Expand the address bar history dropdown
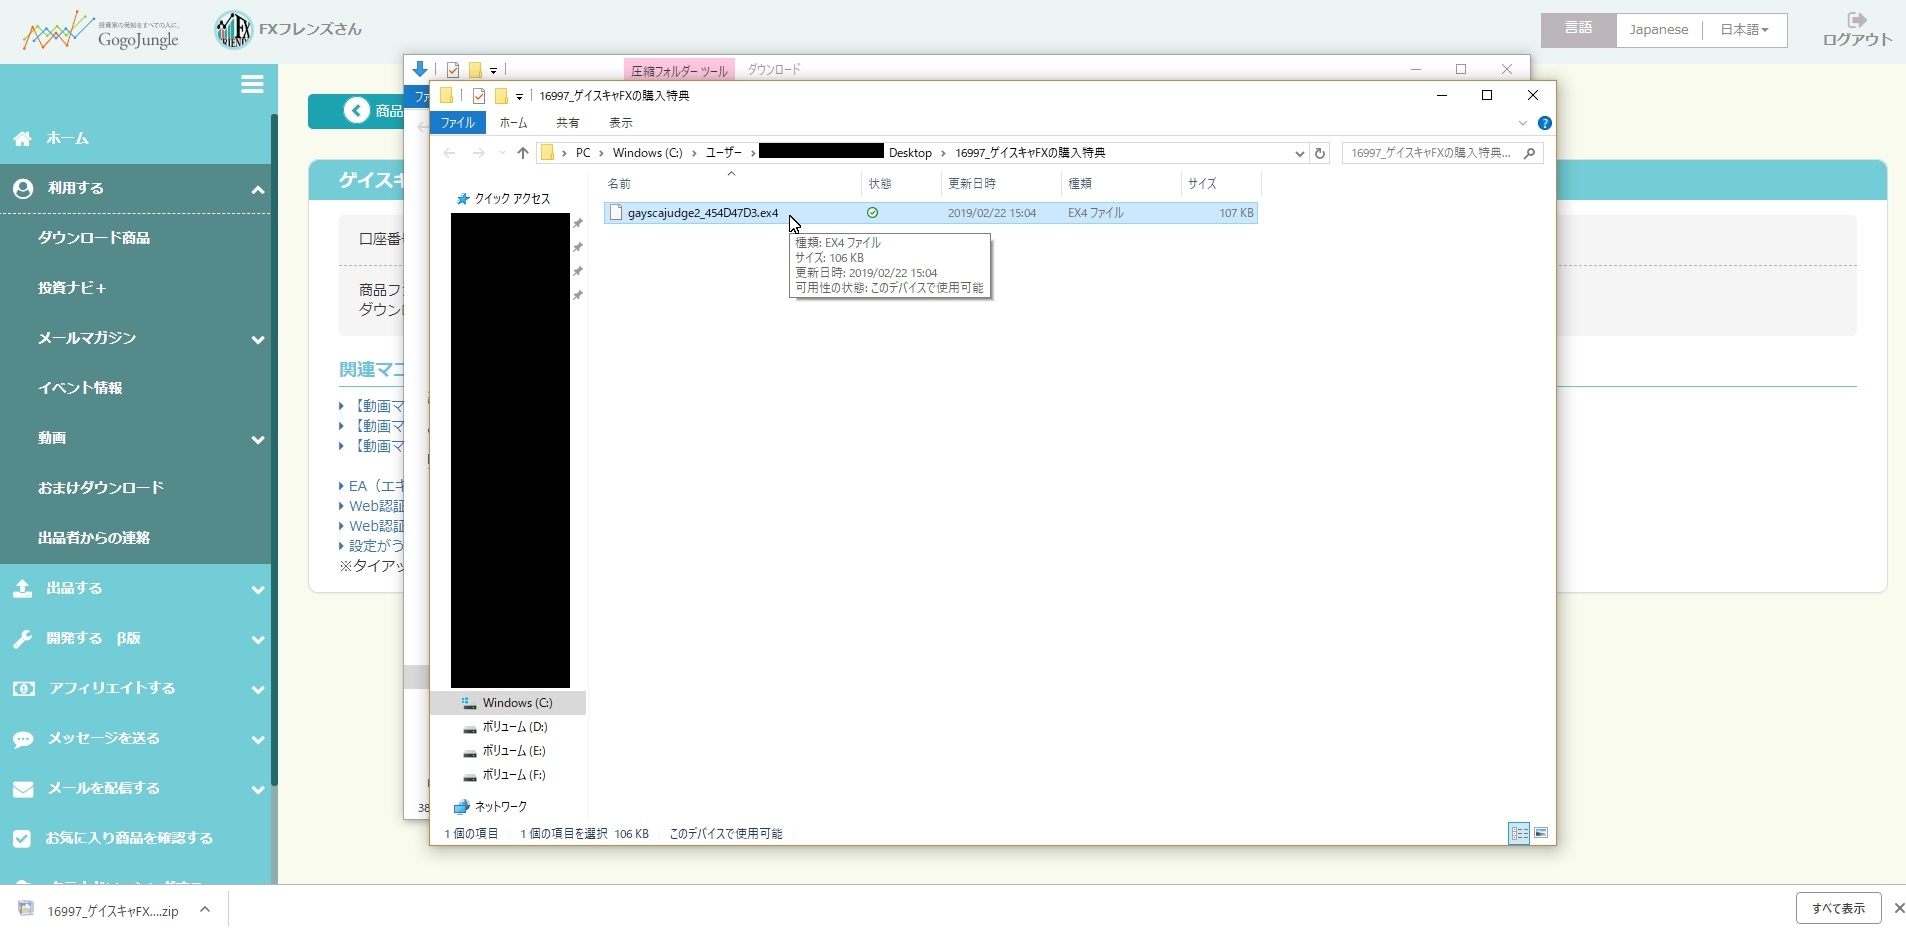 point(1299,153)
